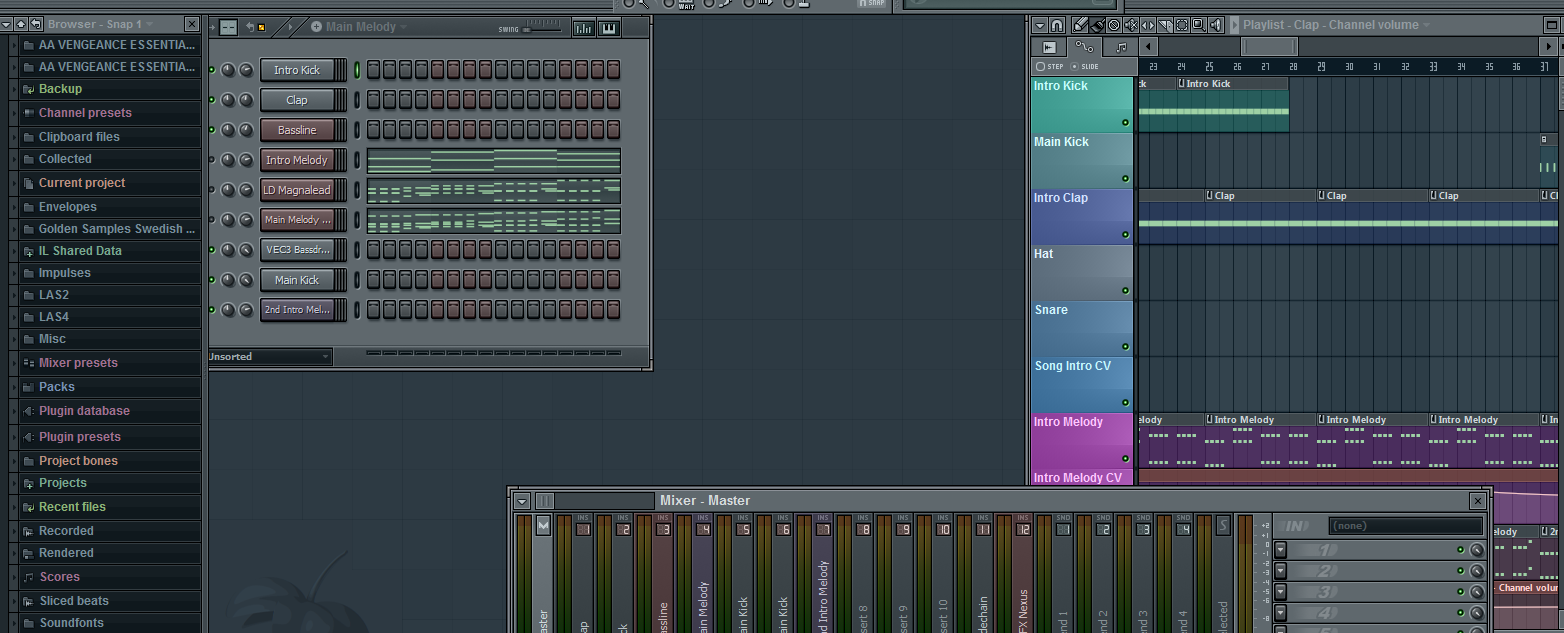This screenshot has height=633, width=1564.
Task: Select the LD Magnalead channel button
Action: (297, 190)
